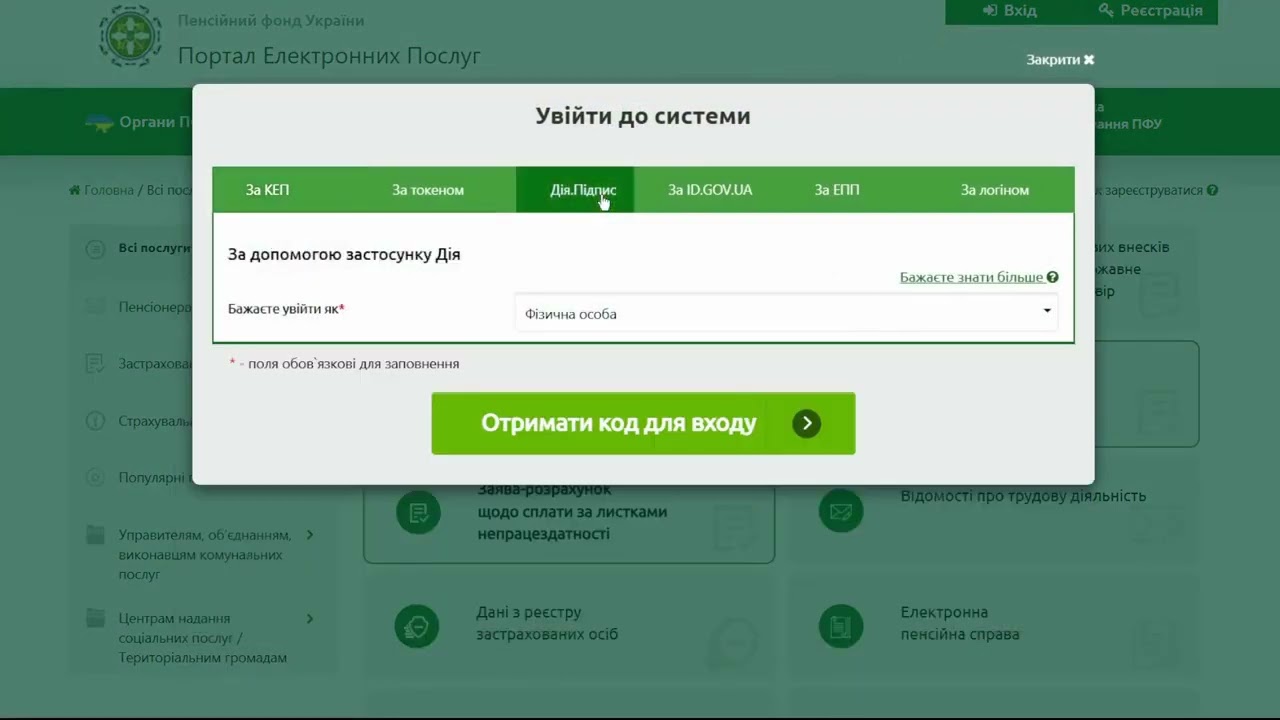This screenshot has width=1280, height=720.
Task: Click the Застрахованим document icon in sidebar
Action: click(95, 363)
